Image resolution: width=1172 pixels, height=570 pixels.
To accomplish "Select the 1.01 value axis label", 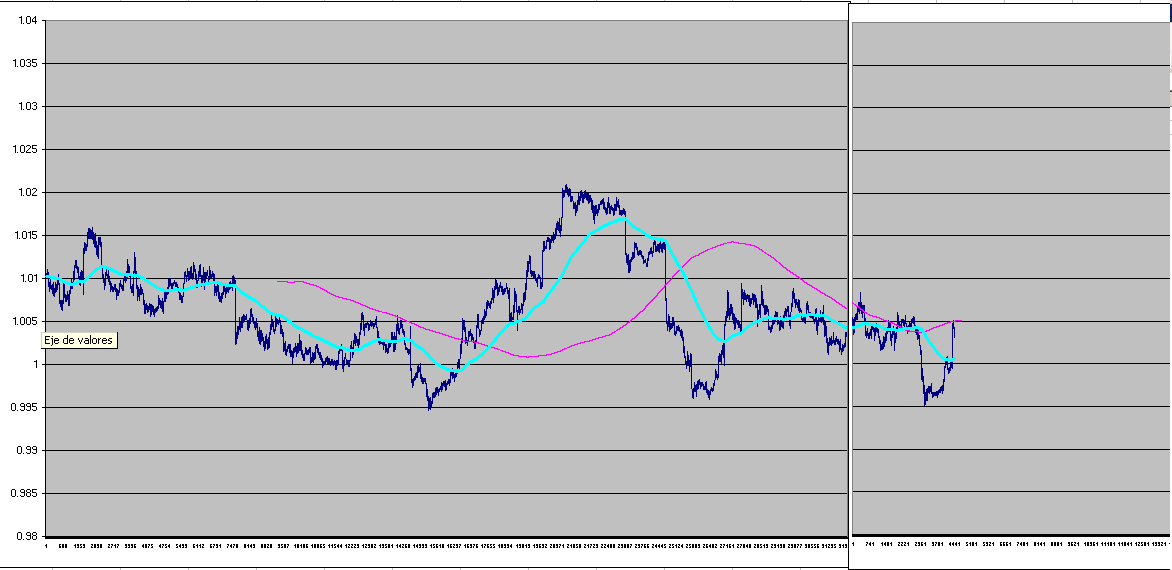I will [x=27, y=279].
